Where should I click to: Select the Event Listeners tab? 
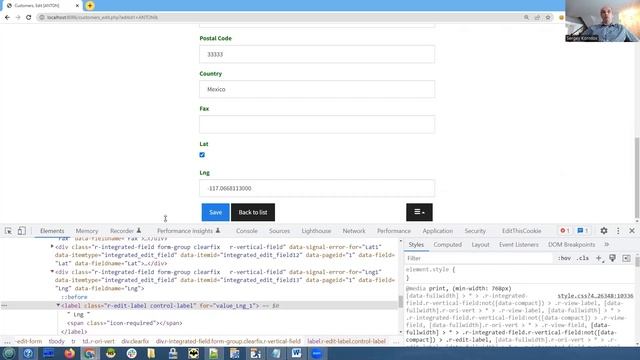tap(519, 244)
